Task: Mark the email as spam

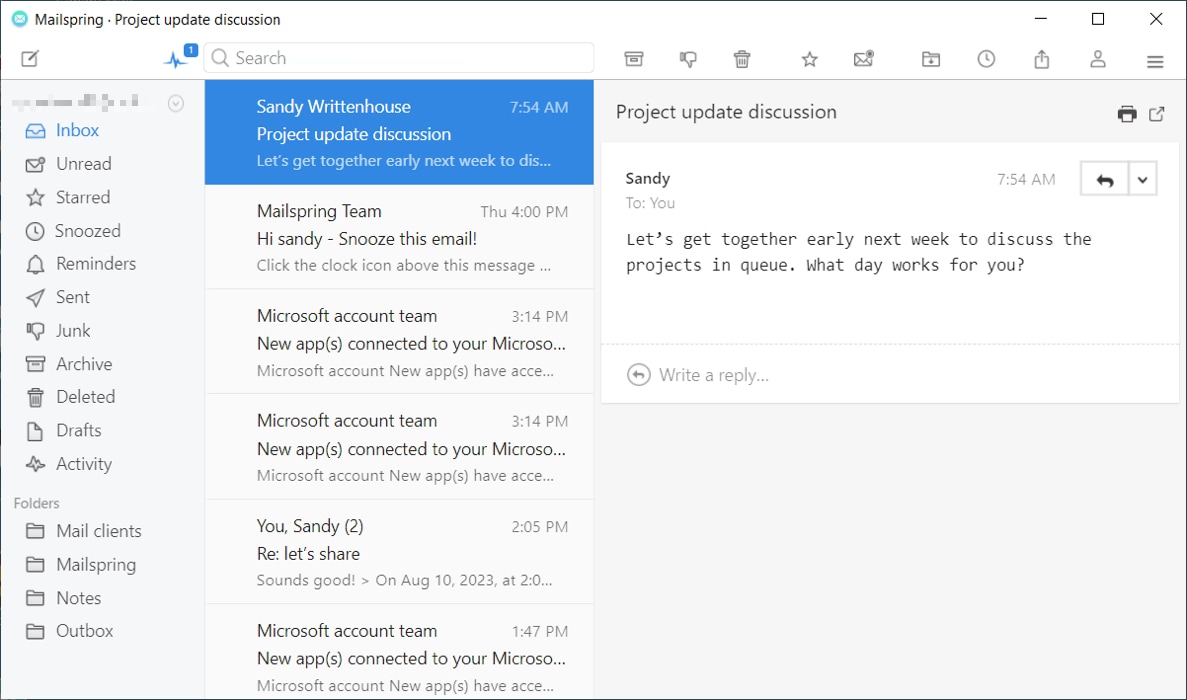Action: click(x=688, y=59)
